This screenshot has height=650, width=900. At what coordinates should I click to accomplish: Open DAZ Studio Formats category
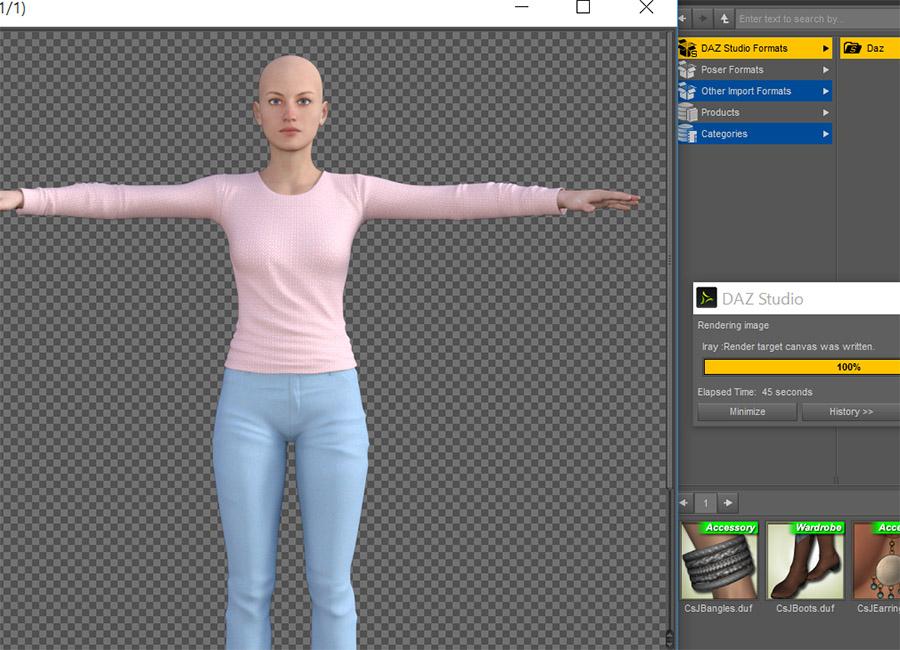tap(755, 48)
